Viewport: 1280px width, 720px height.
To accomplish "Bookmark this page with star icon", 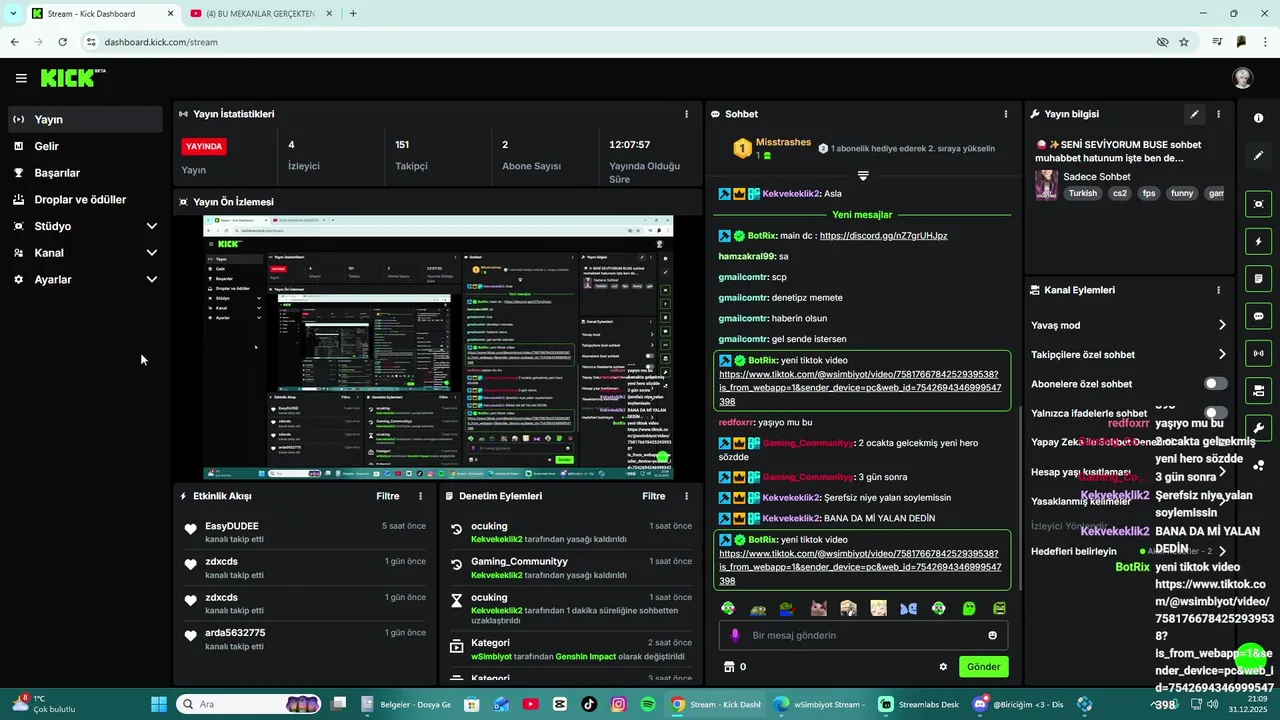I will coord(1184,42).
